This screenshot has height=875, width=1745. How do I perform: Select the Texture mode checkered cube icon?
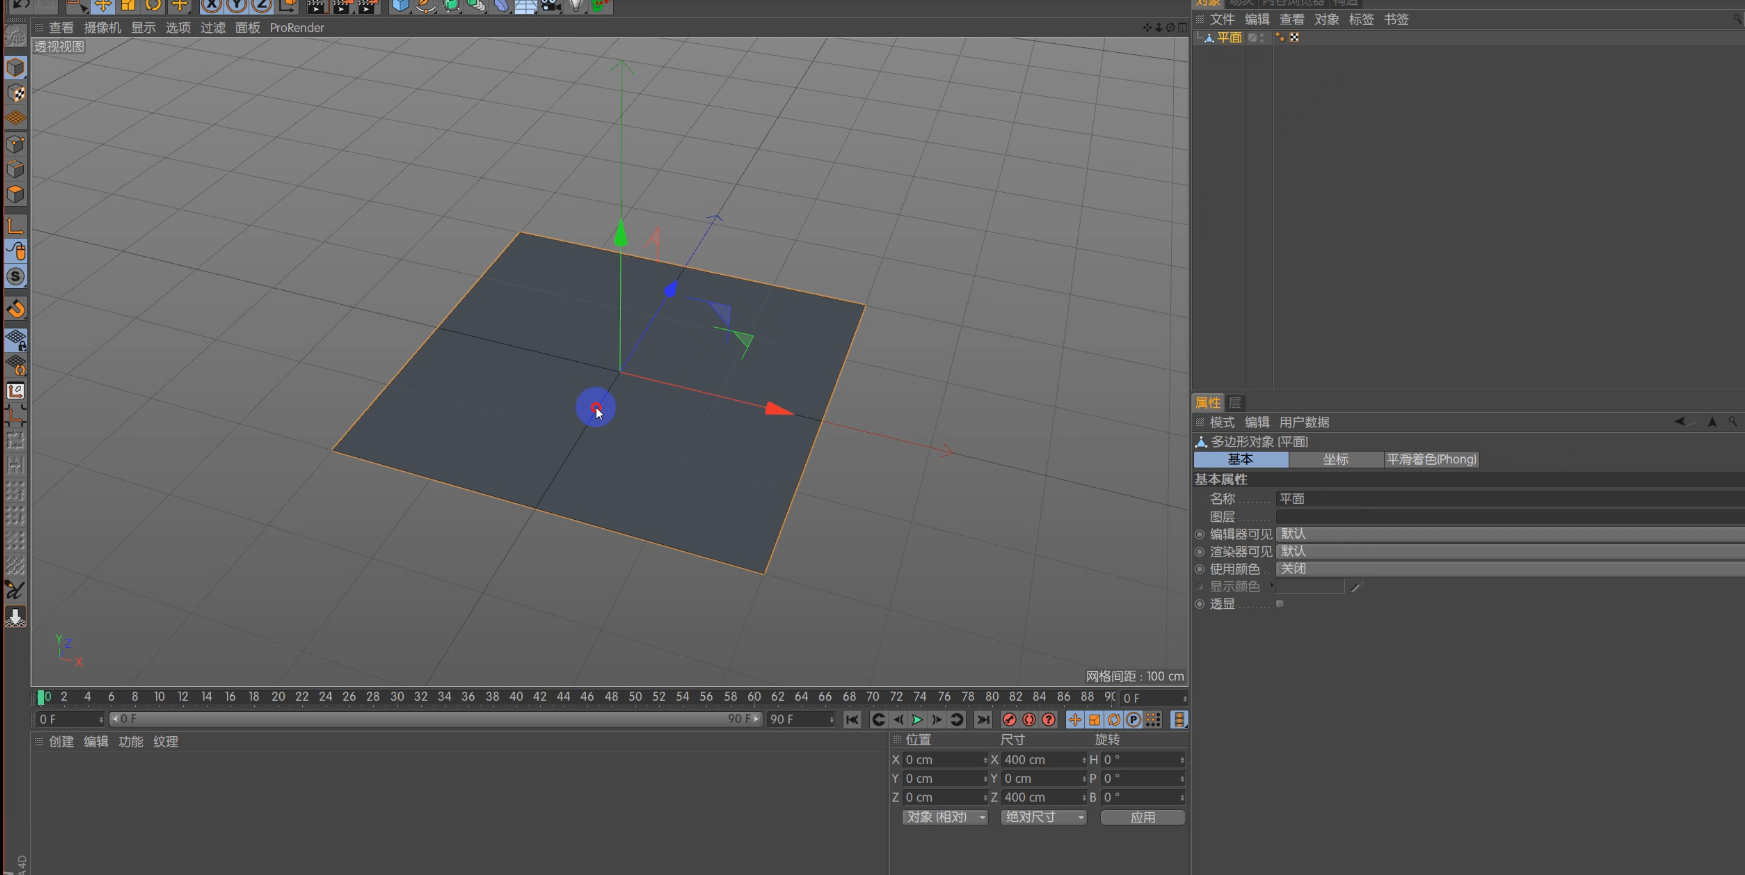click(x=16, y=93)
